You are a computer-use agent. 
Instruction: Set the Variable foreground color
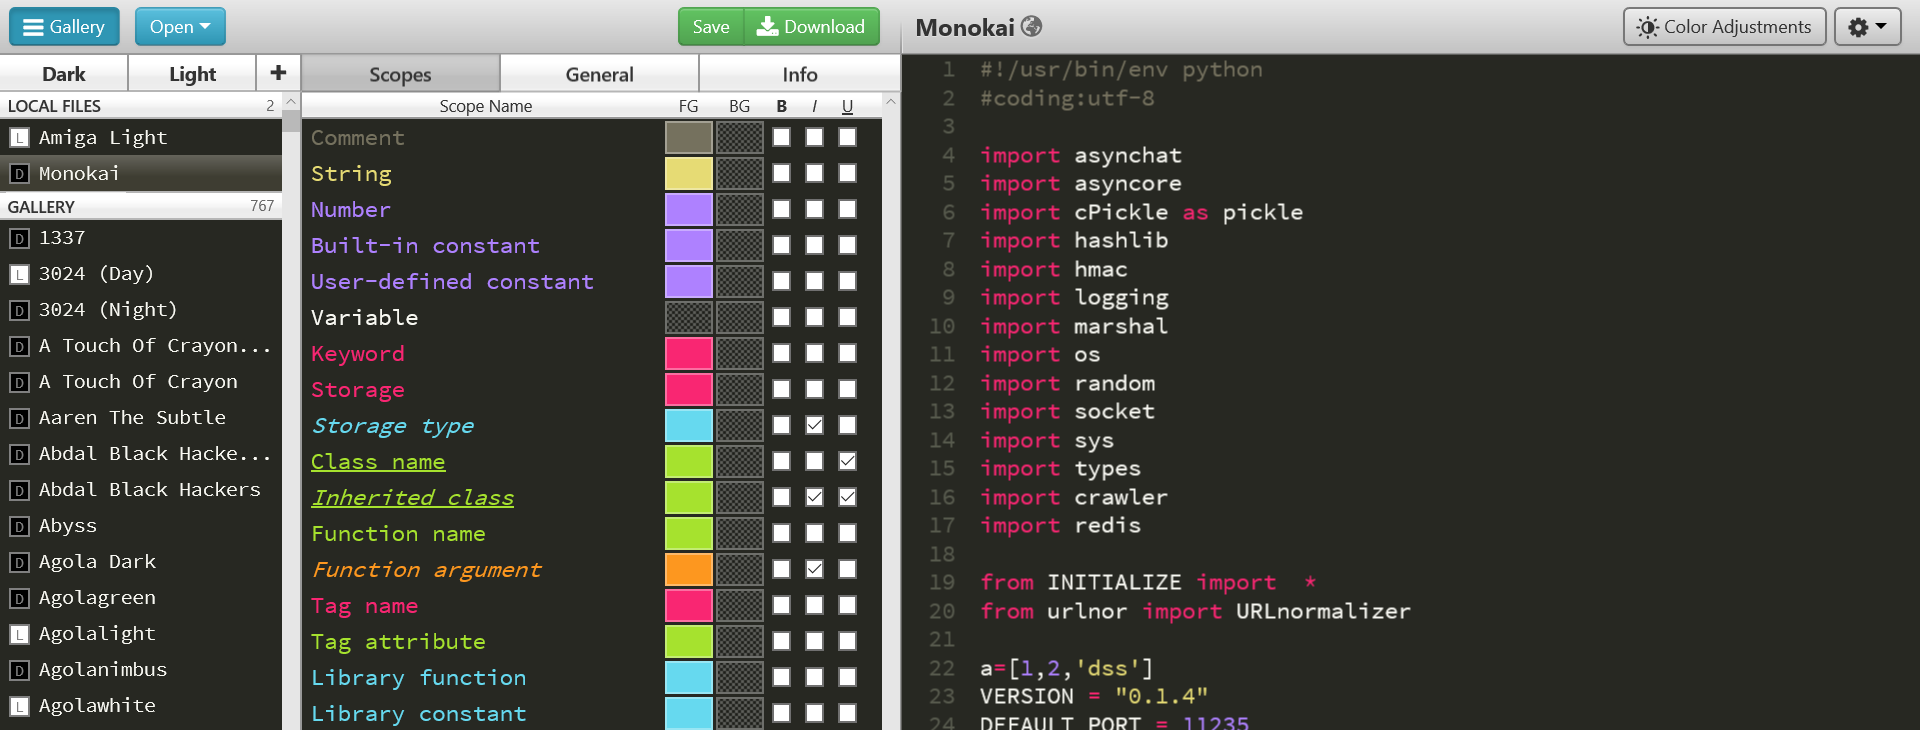coord(689,317)
